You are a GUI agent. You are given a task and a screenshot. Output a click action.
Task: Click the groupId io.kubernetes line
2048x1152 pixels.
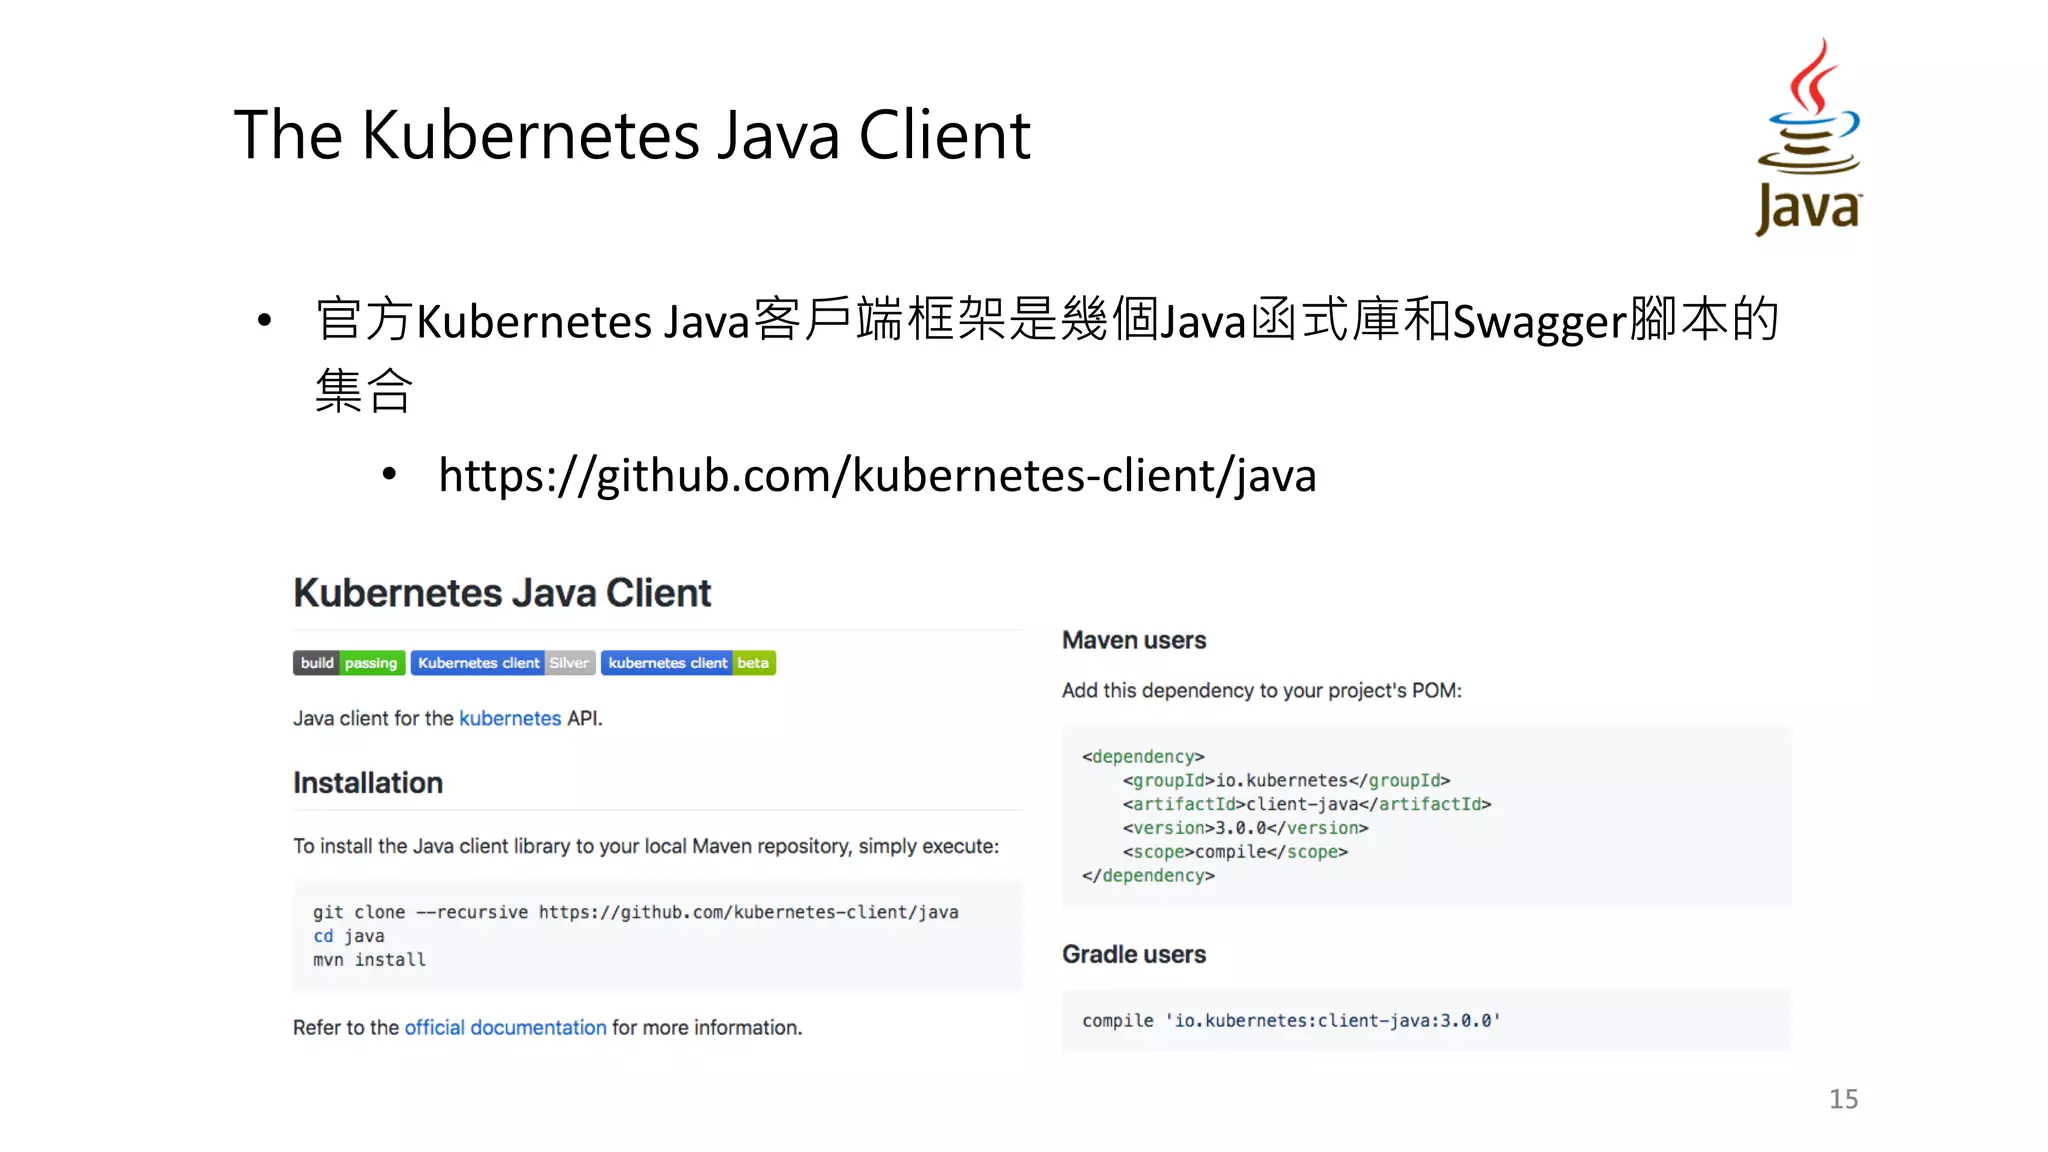1286,780
